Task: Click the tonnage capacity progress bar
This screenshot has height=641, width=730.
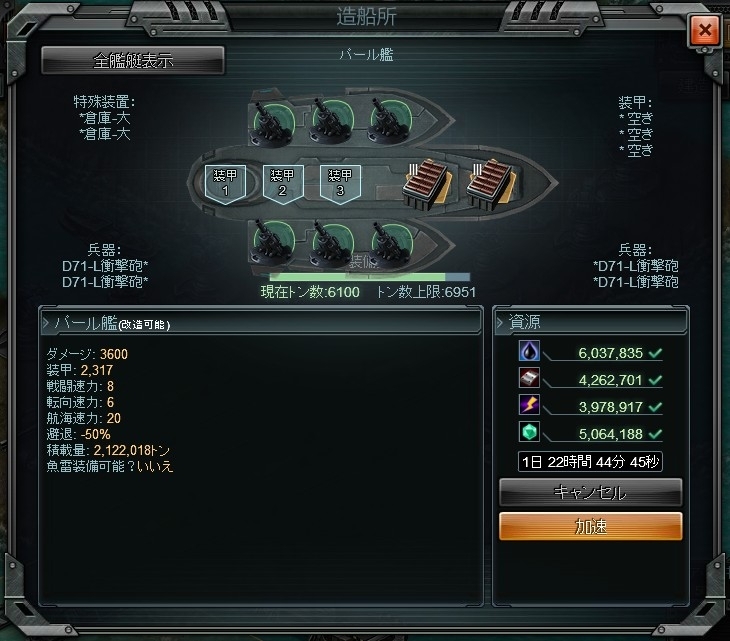Action: pyautogui.click(x=369, y=277)
